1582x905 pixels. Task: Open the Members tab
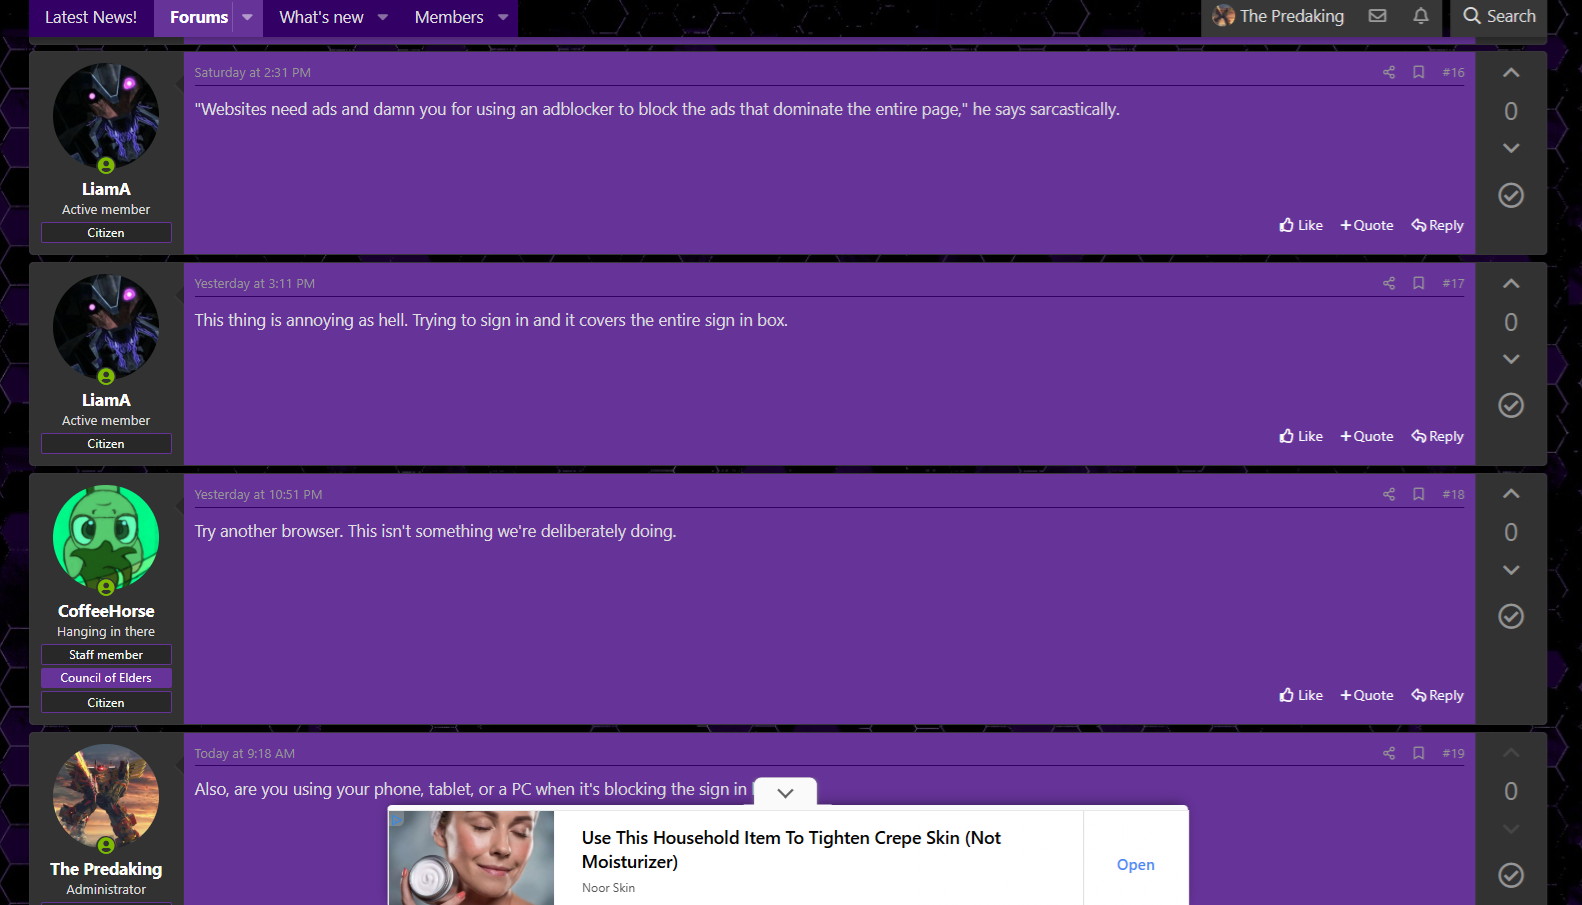(449, 17)
